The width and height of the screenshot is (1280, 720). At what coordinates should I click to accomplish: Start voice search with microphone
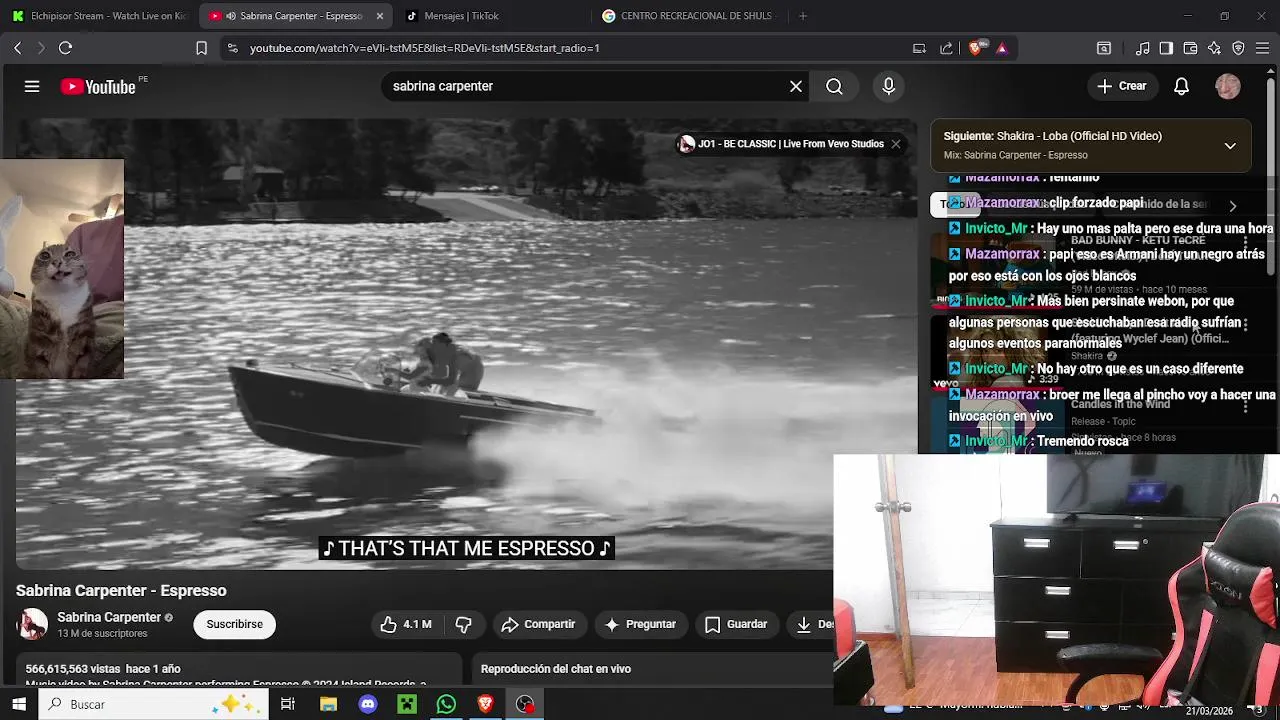888,87
